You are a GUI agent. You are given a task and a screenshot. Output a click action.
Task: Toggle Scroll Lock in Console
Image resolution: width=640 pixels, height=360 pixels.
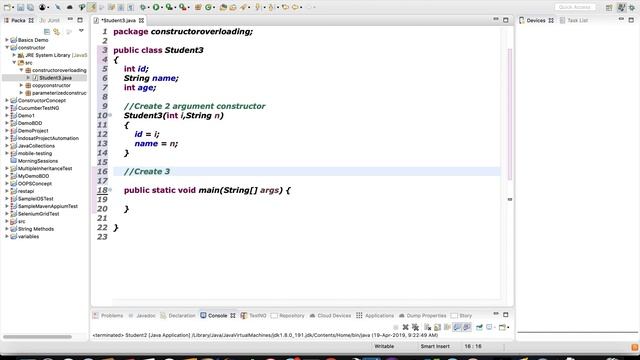[437, 327]
